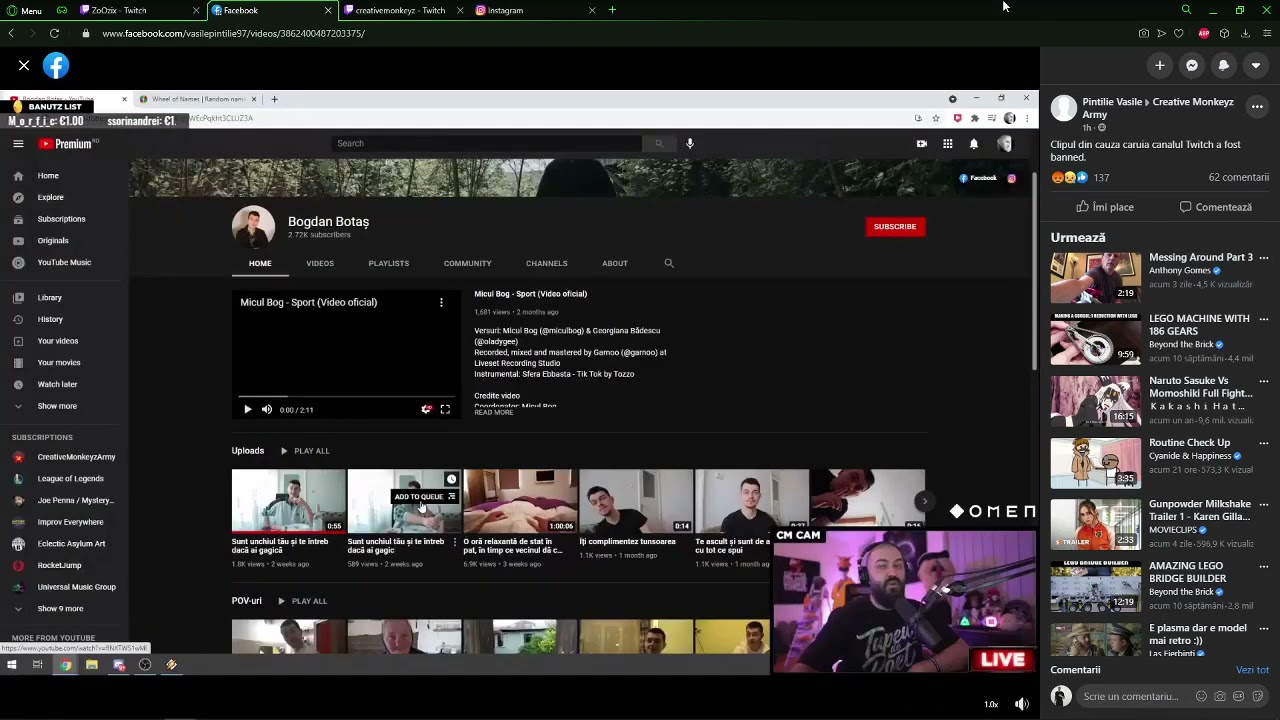
Task: Click the Facebook logo icon
Action: tap(56, 66)
